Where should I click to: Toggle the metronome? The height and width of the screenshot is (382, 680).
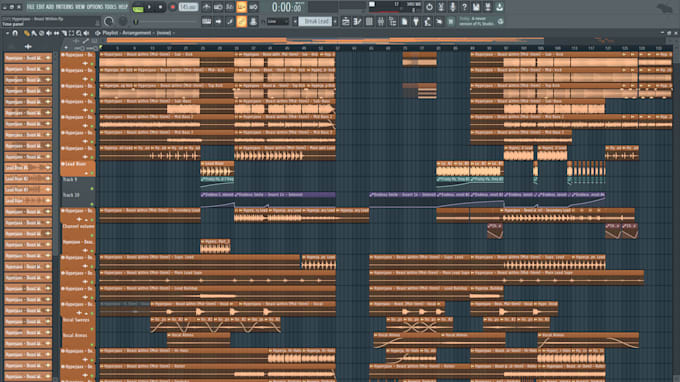pyautogui.click(x=207, y=7)
